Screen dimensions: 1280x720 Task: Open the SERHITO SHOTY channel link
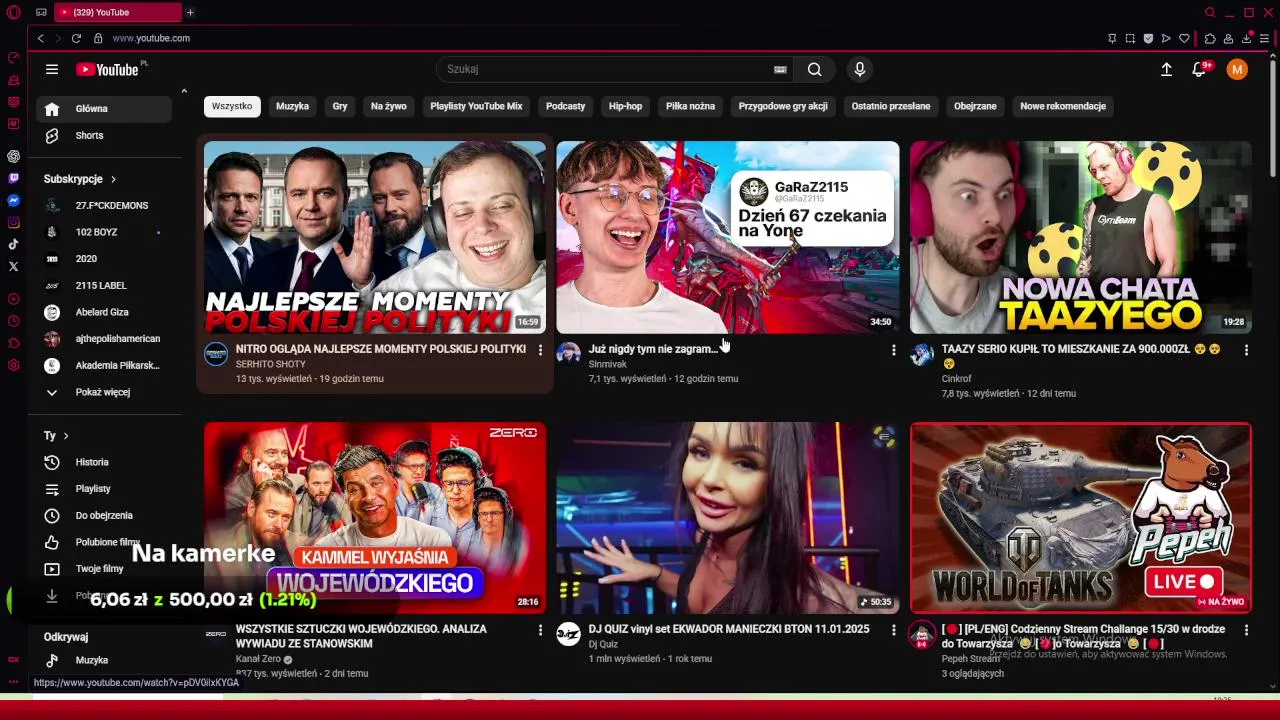click(271, 364)
